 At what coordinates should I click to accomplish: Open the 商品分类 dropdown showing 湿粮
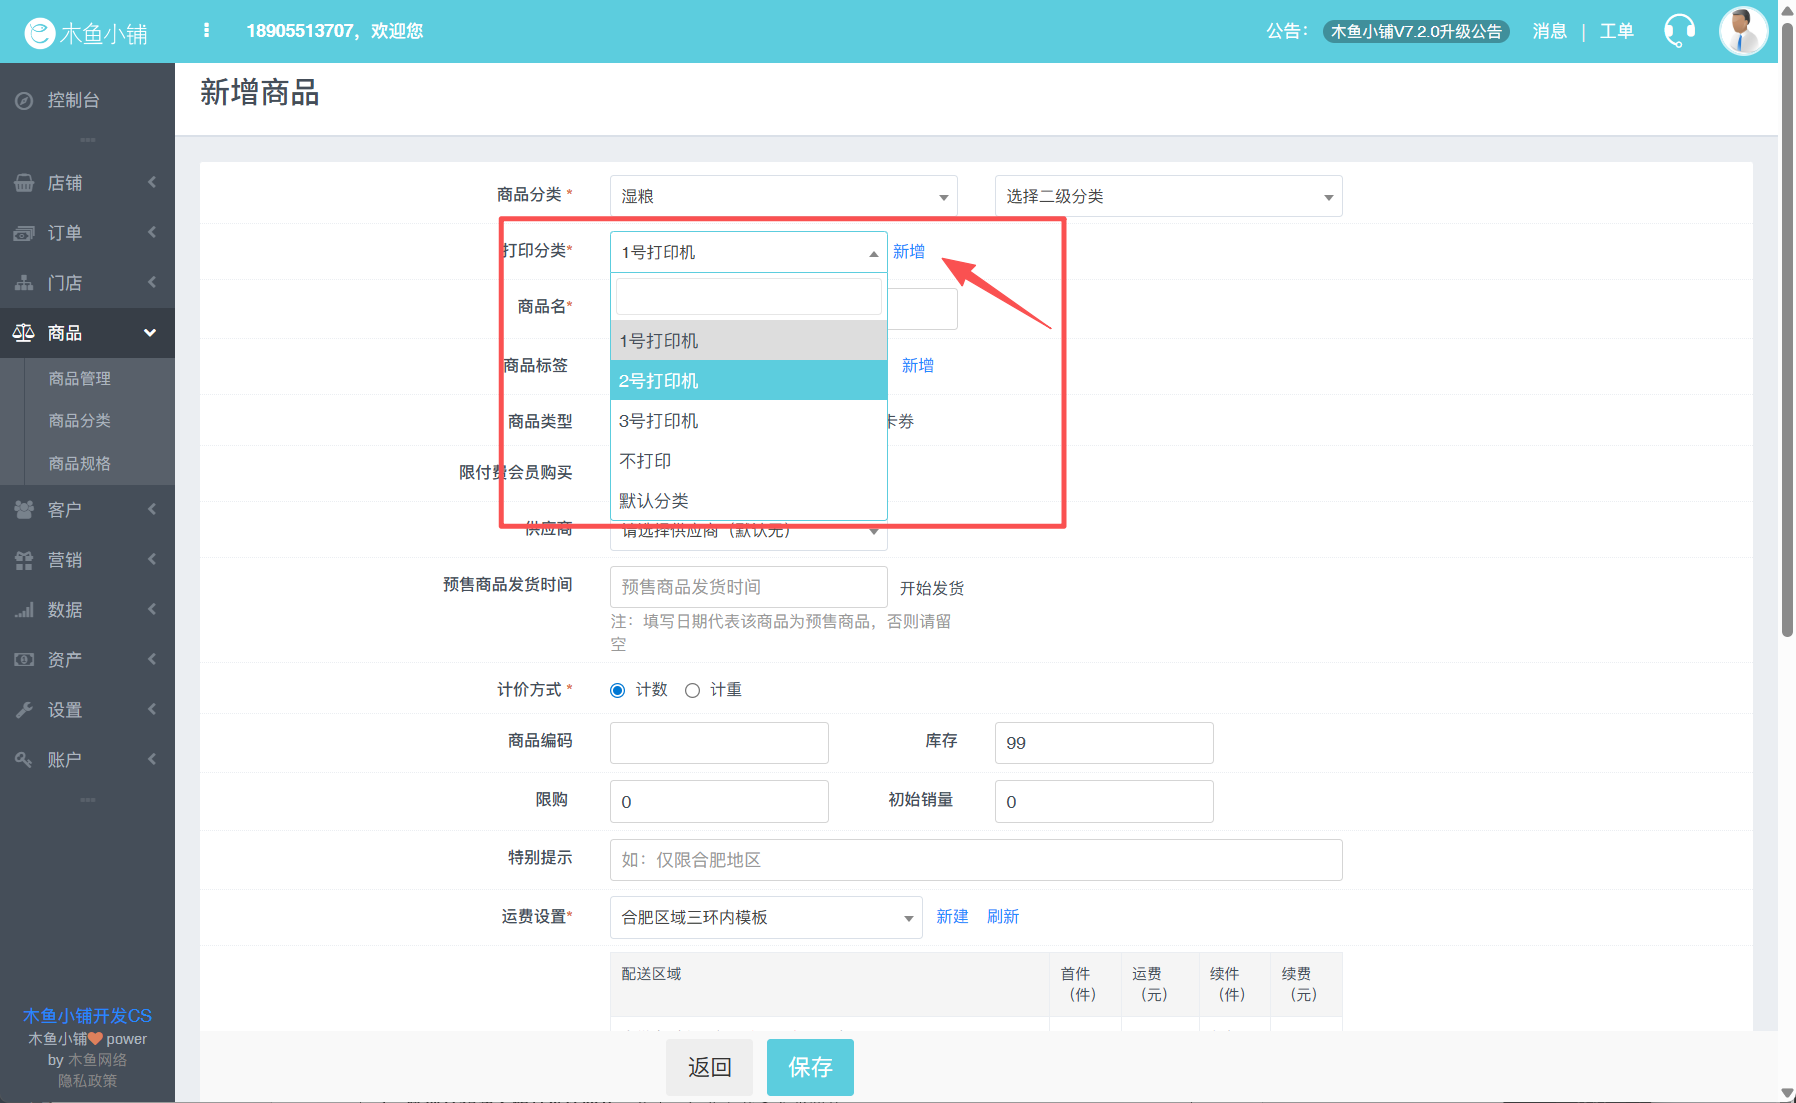coord(783,197)
